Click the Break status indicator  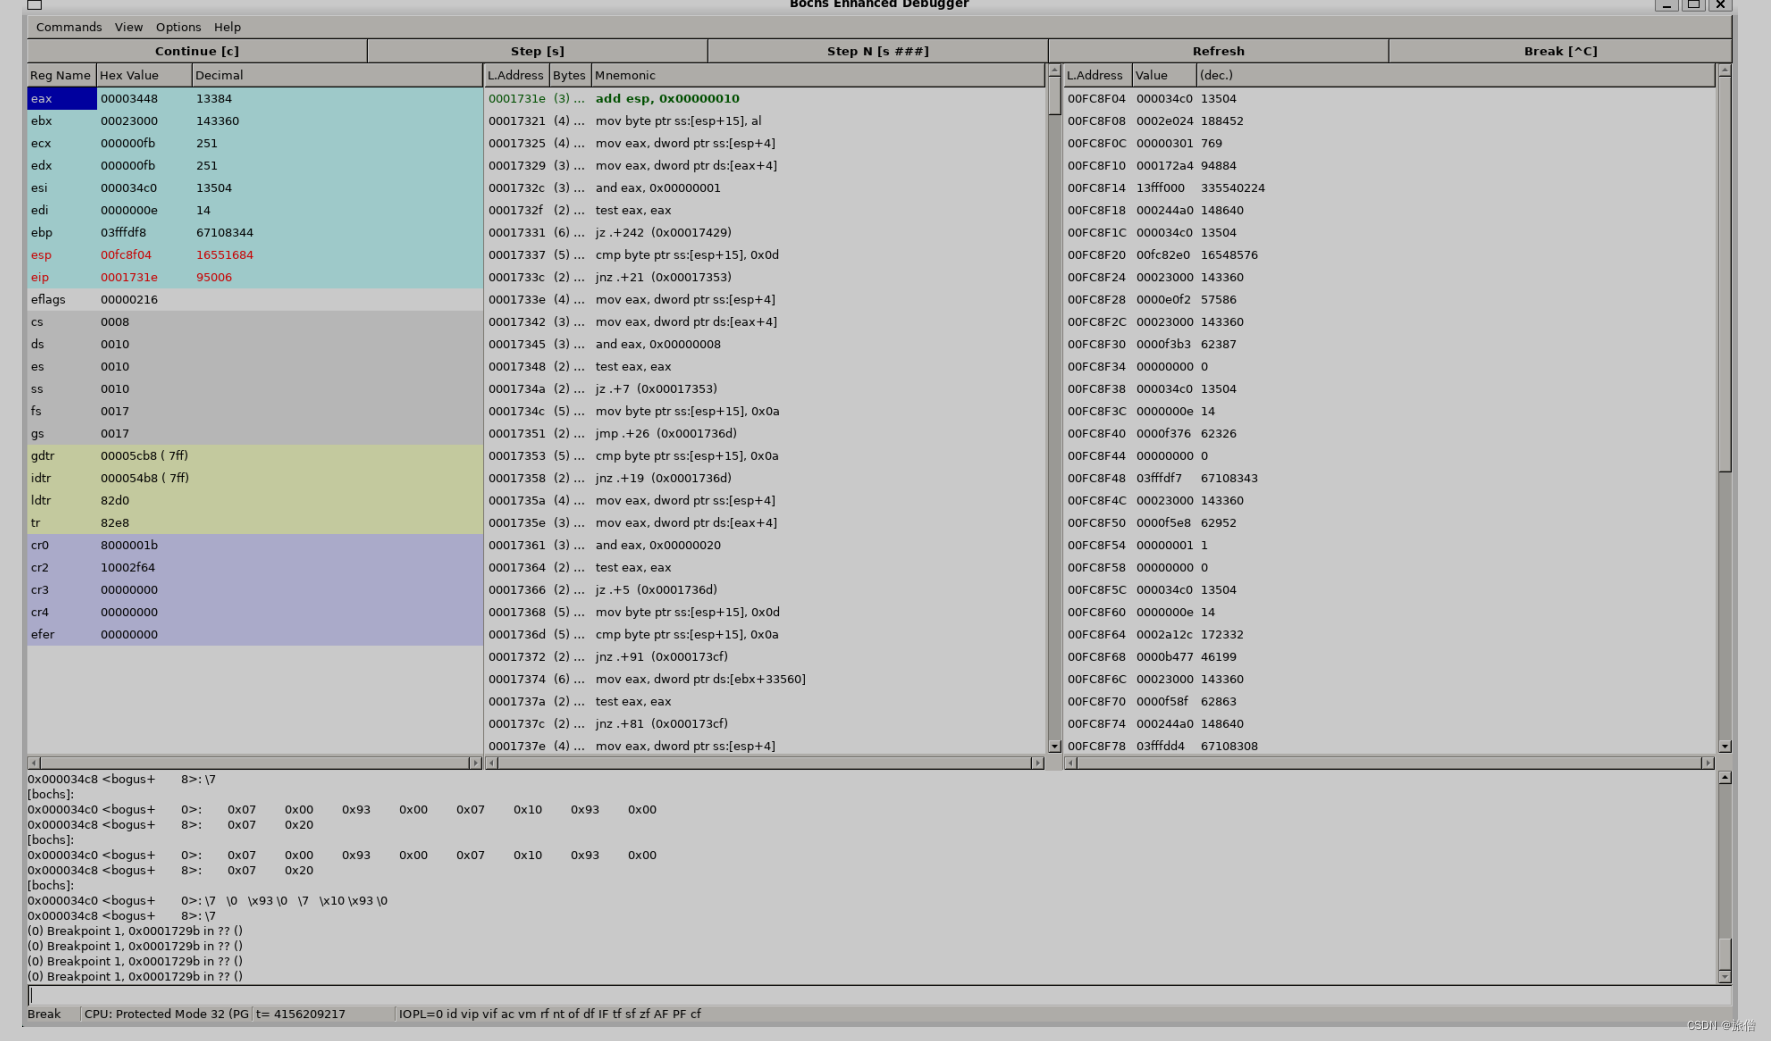(x=44, y=1014)
